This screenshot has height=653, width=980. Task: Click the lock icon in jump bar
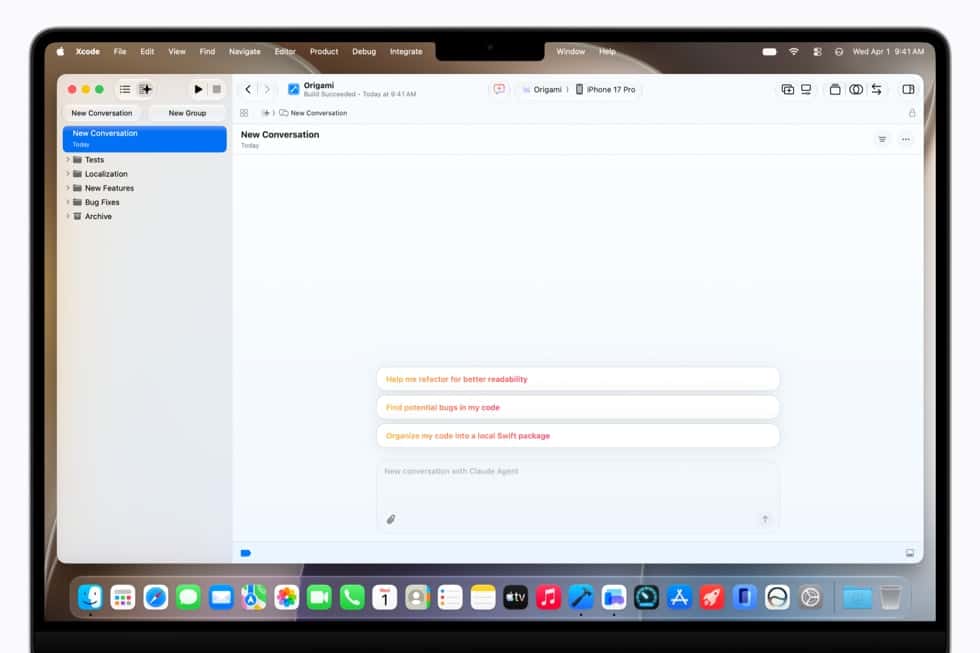click(912, 113)
